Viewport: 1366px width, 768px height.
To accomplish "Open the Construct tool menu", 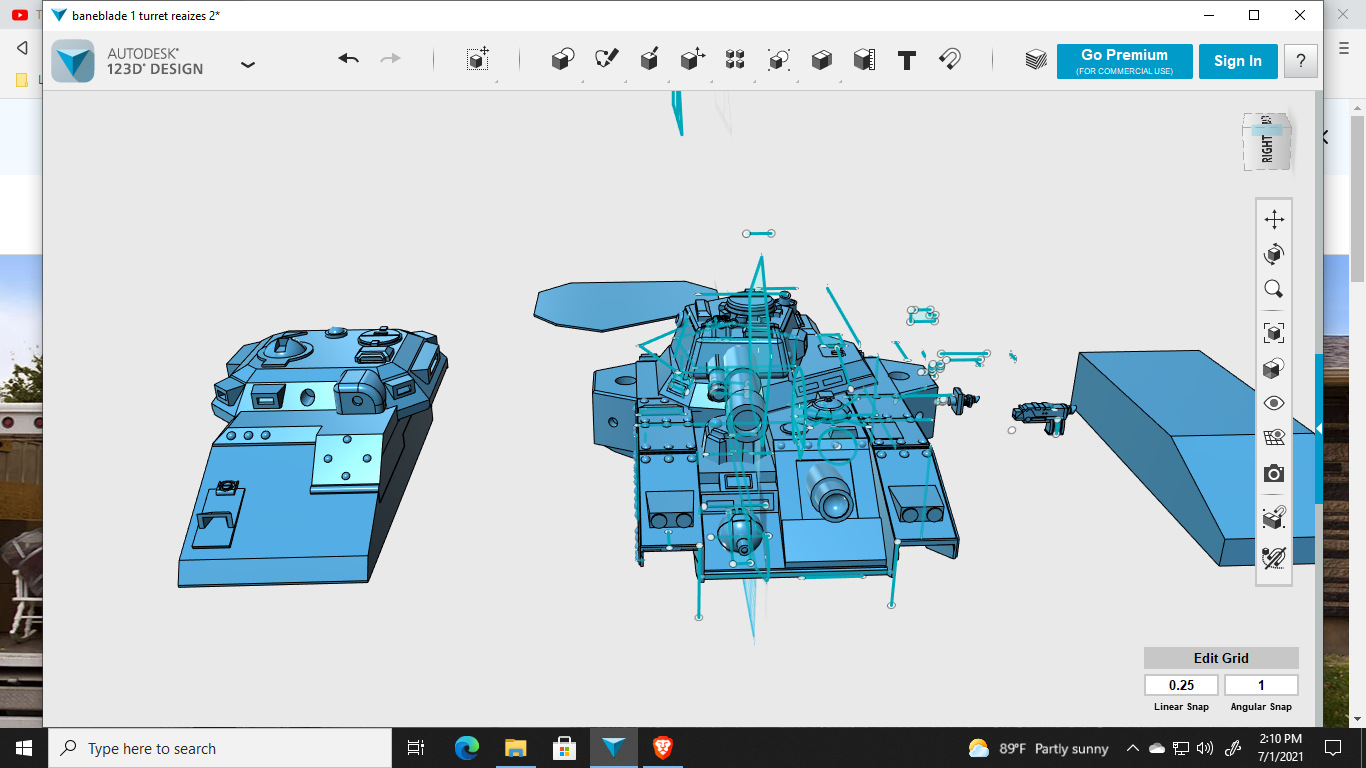I will pyautogui.click(x=649, y=59).
